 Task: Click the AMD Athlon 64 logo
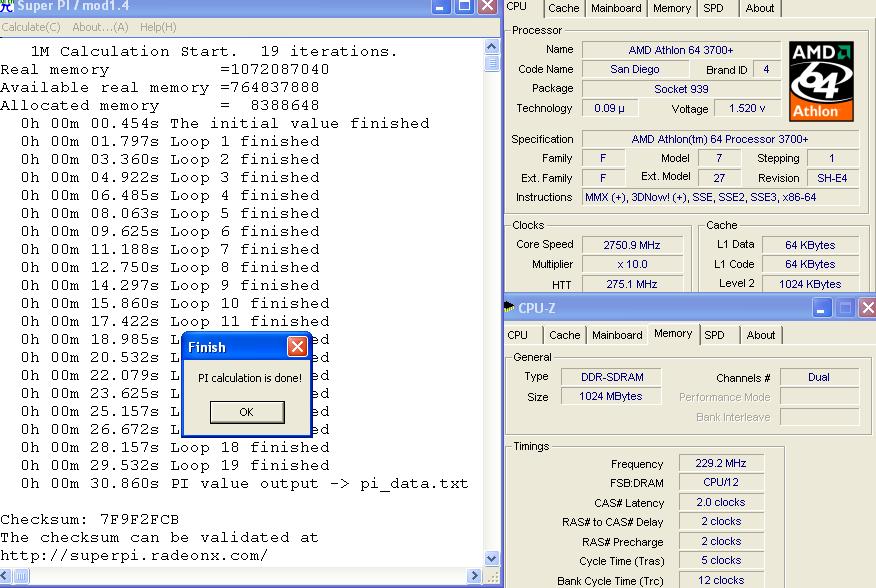coord(821,81)
